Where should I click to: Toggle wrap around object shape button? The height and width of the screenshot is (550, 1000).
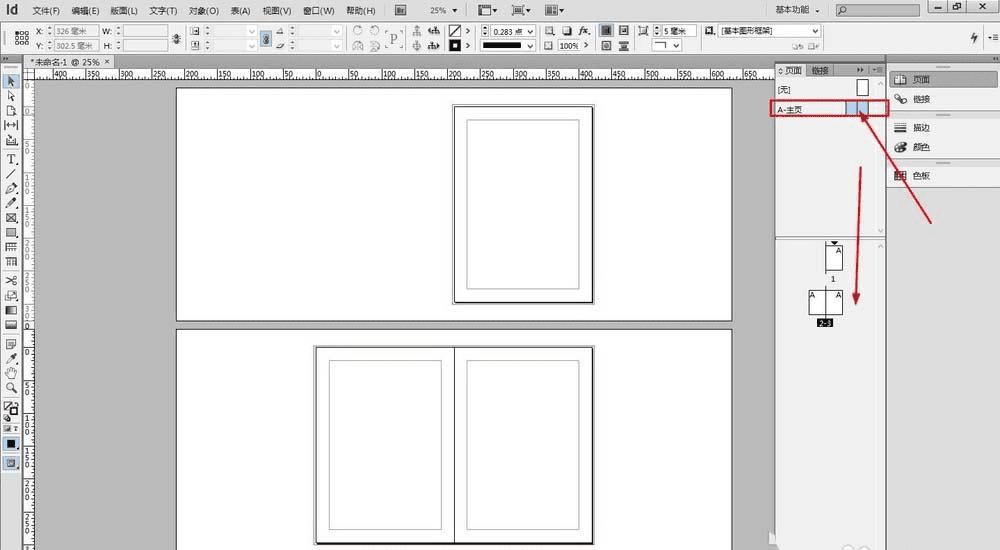[607, 46]
